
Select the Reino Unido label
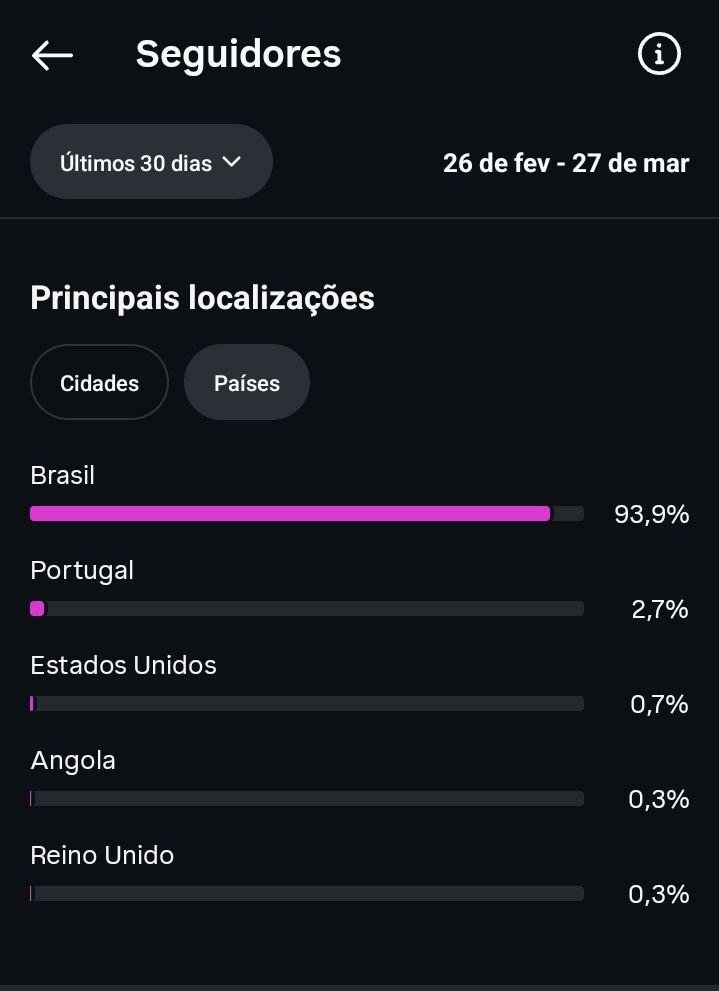(102, 856)
